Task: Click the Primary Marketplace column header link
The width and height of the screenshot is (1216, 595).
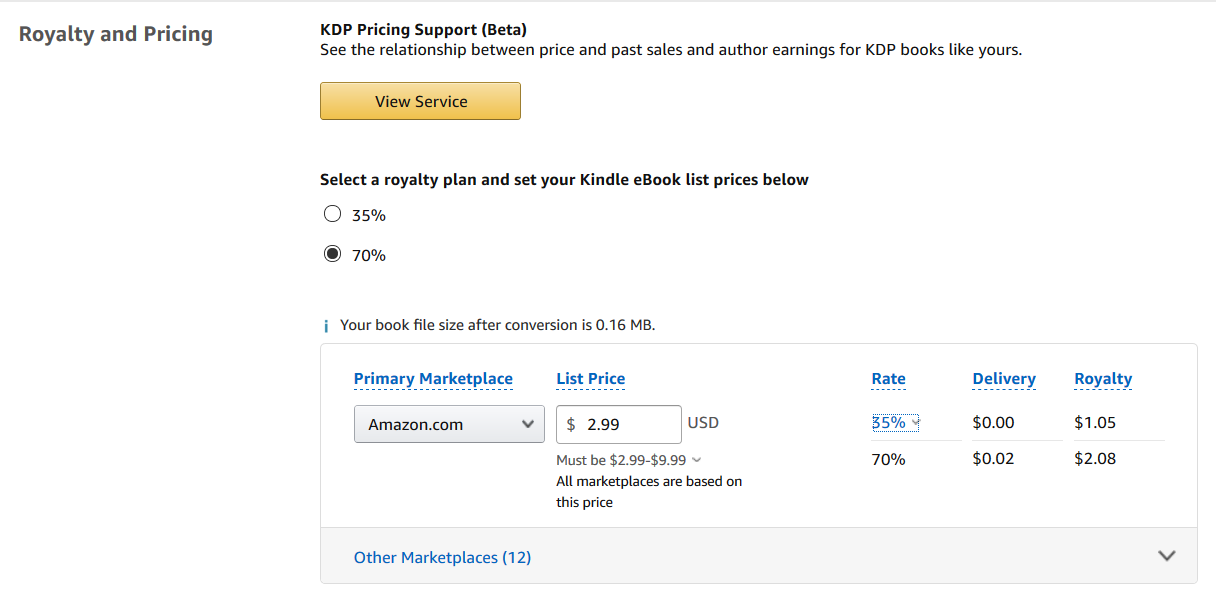Action: click(x=433, y=379)
